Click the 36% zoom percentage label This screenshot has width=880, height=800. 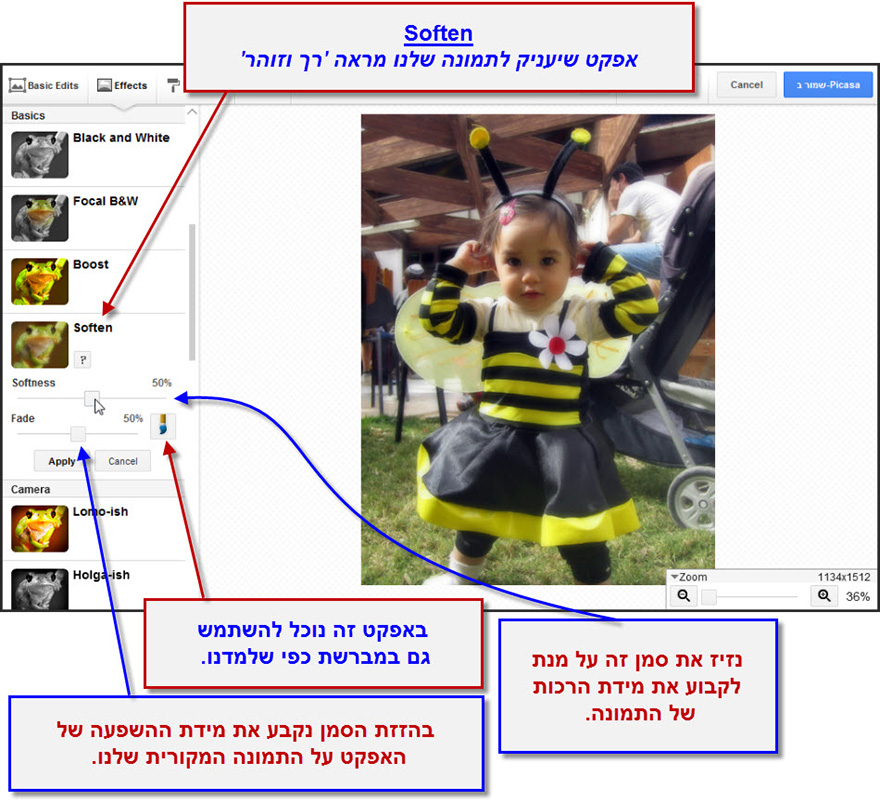click(855, 596)
